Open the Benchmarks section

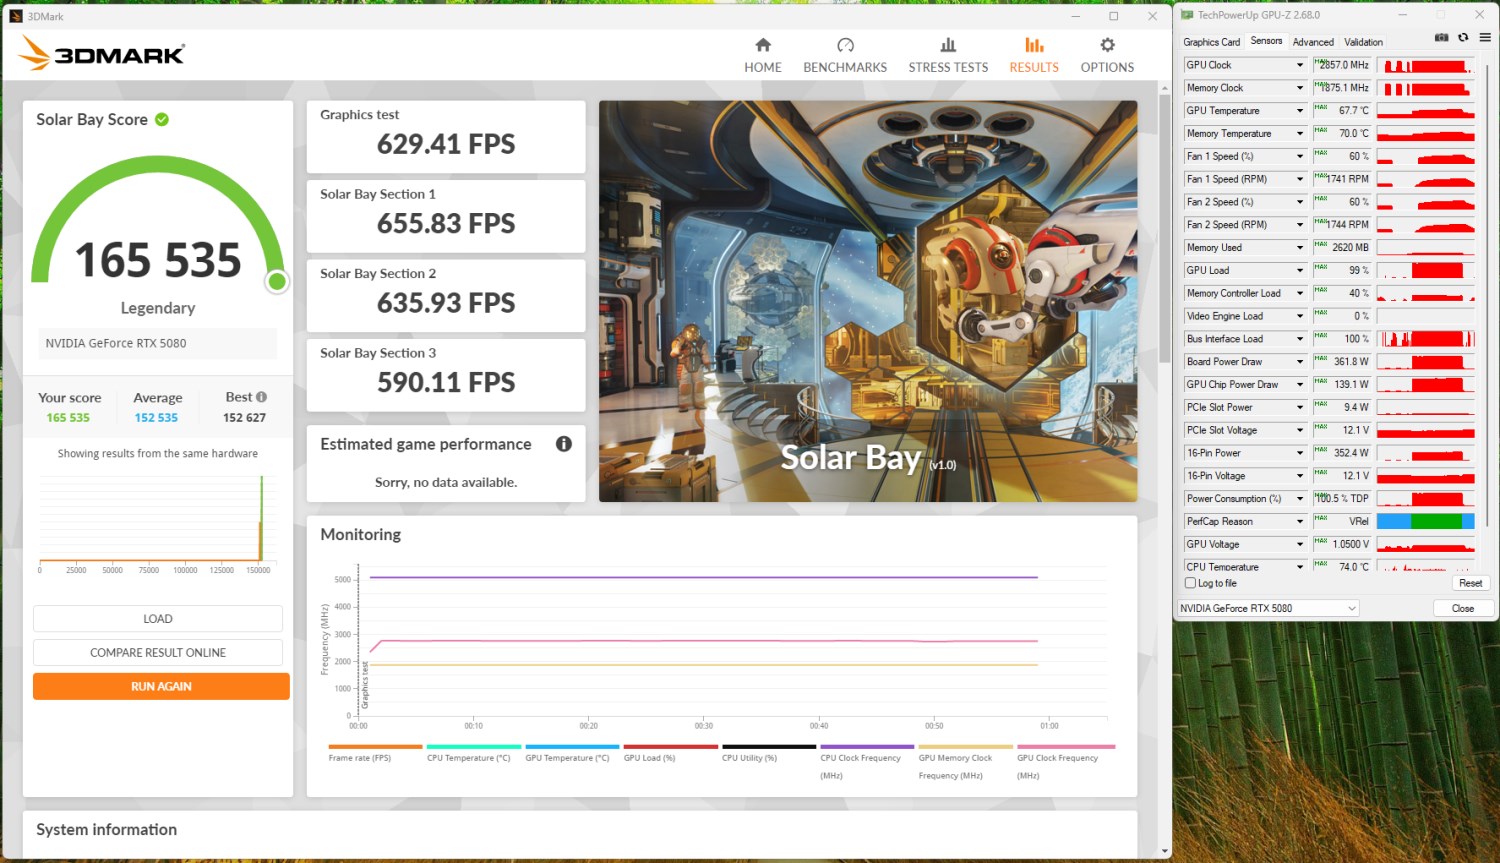click(845, 55)
